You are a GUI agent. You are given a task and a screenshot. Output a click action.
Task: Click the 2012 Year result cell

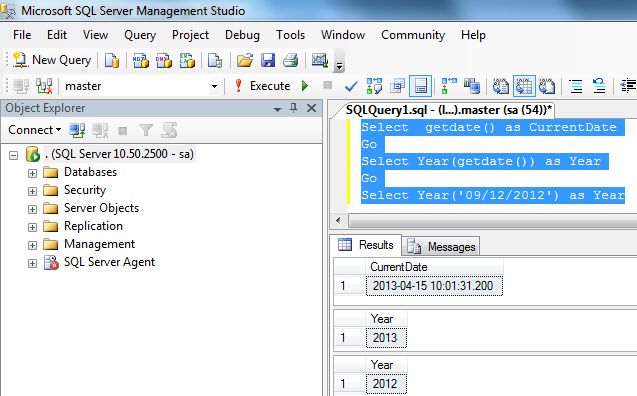pos(386,384)
